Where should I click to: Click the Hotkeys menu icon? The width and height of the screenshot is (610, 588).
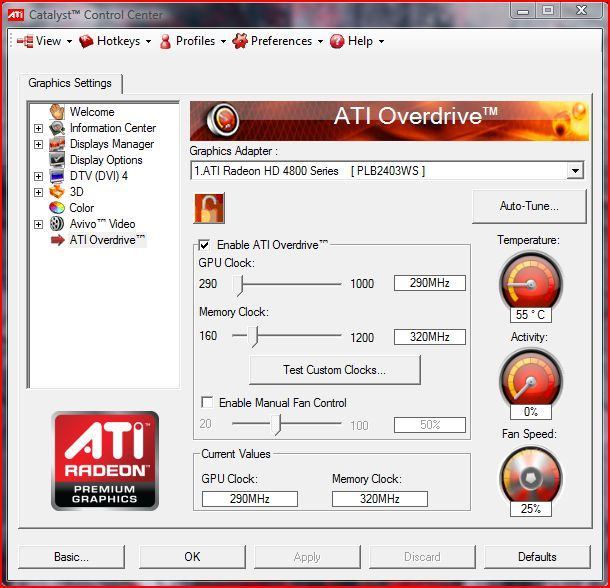(86, 41)
